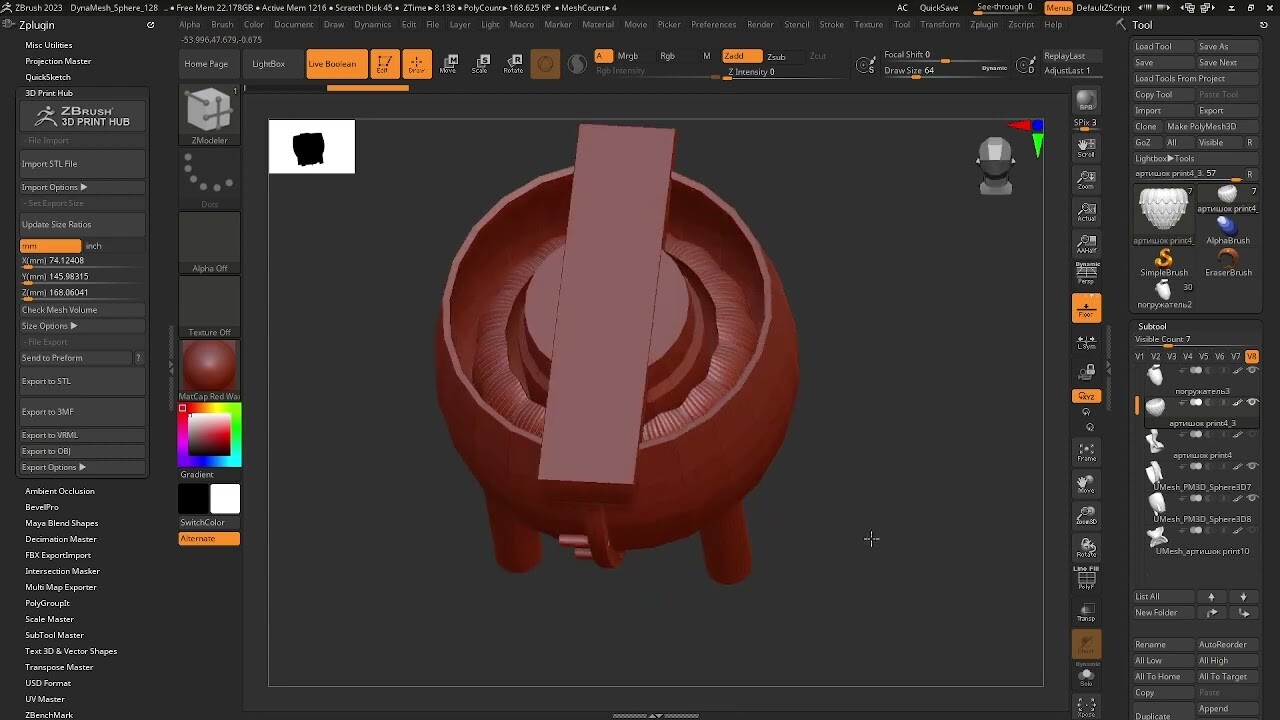
Task: Enable Perspective with the Persp icon
Action: [1086, 273]
